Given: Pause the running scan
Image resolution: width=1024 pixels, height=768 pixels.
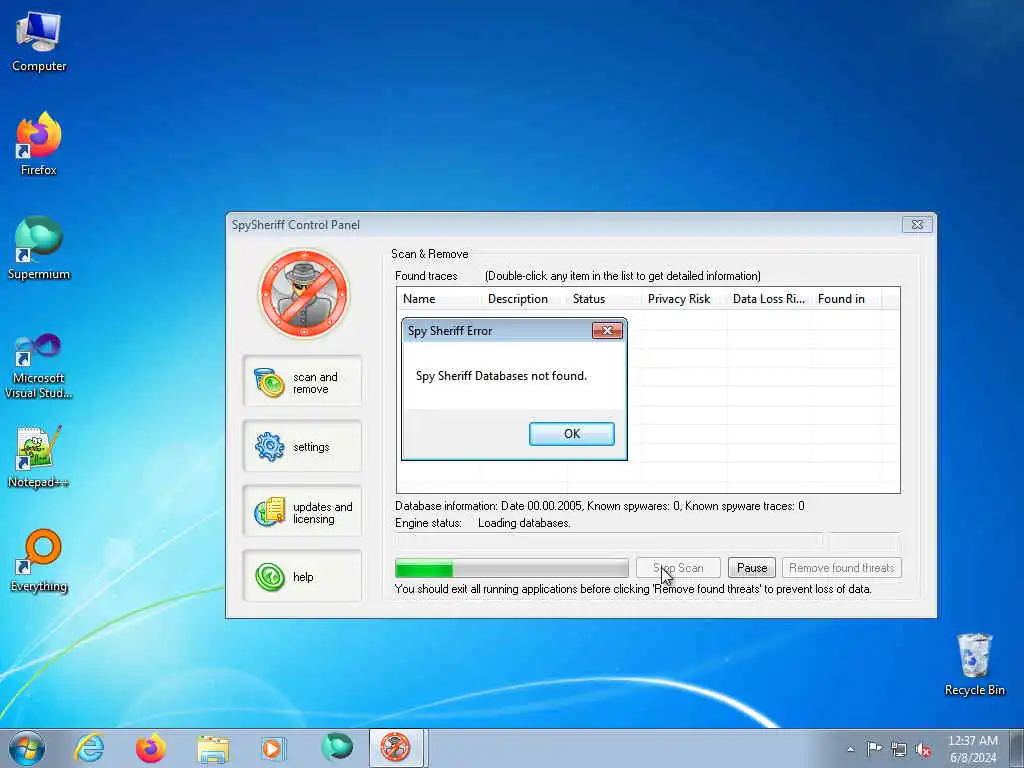Looking at the screenshot, I should [752, 568].
